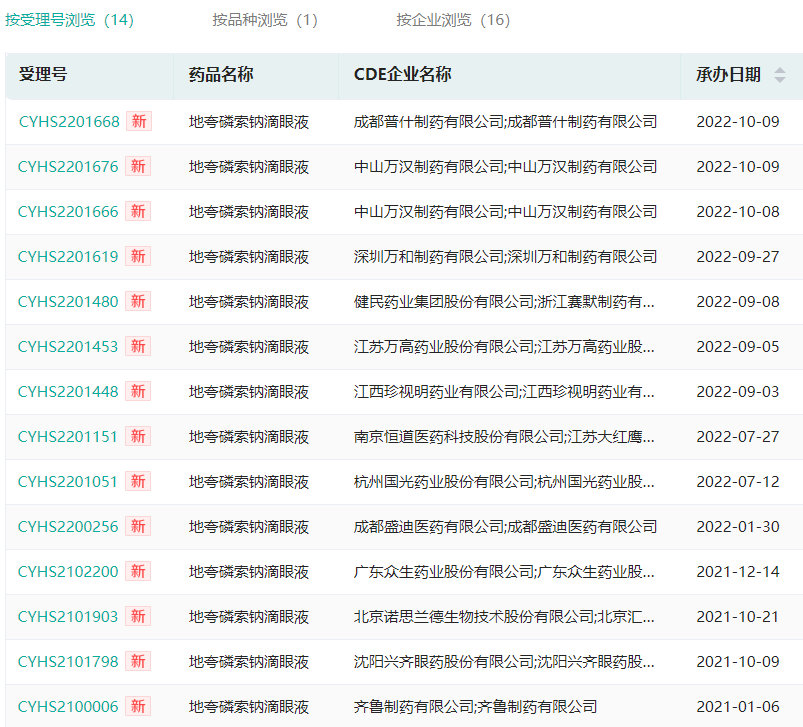The image size is (803, 727).
Task: Select company cell 北京诺思兰德生物技术股份有限公司
Action: pyautogui.click(x=504, y=617)
